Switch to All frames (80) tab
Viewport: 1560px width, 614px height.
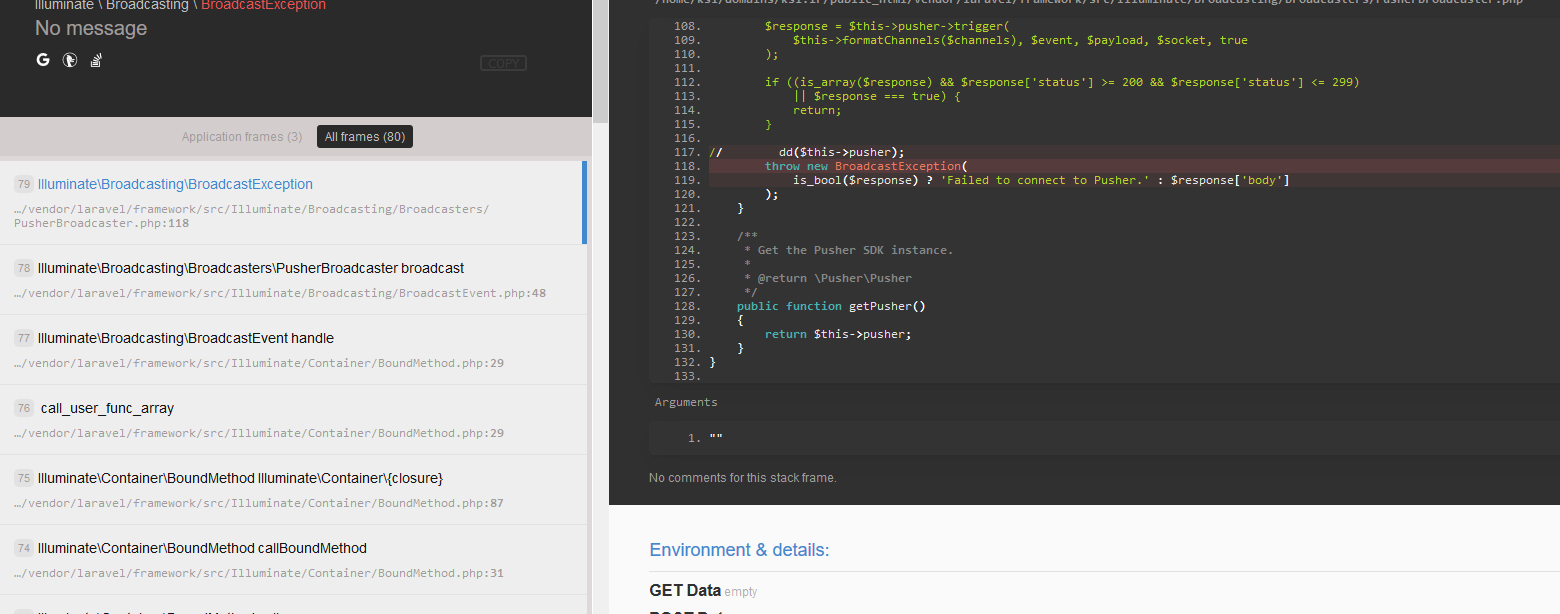click(x=365, y=137)
